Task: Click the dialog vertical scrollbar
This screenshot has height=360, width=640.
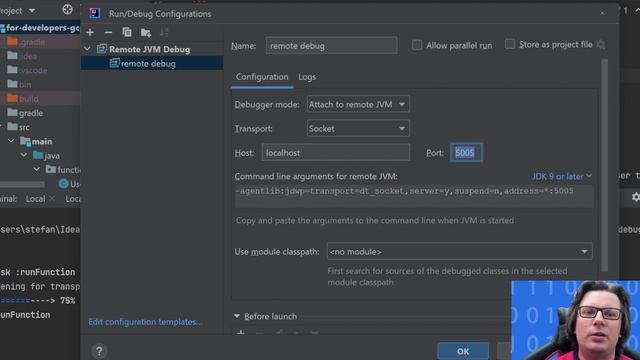Action: [x=604, y=165]
